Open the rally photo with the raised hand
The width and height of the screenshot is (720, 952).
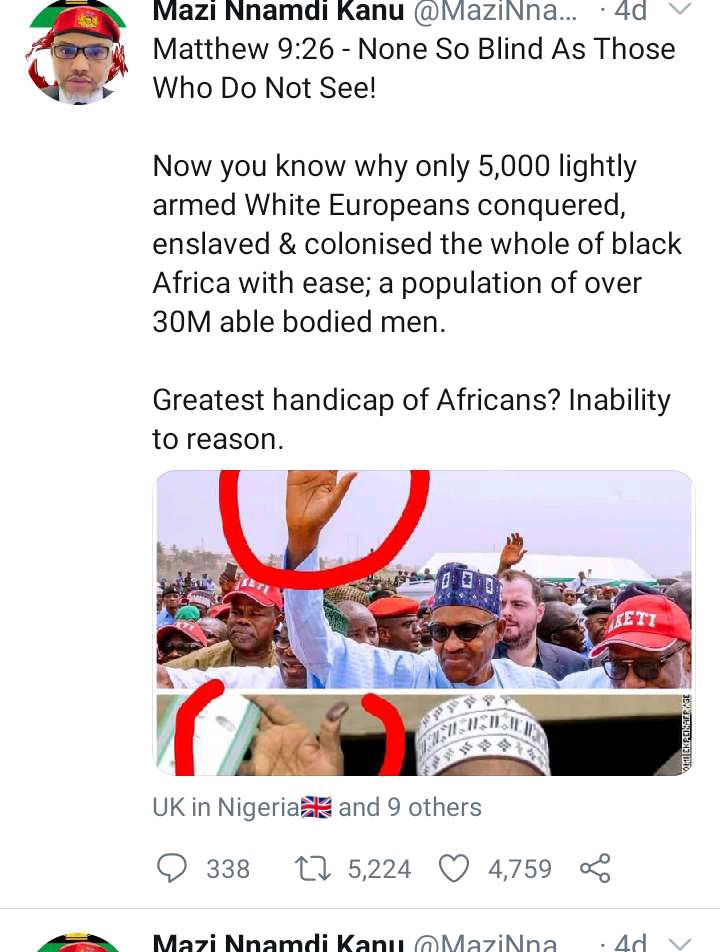[424, 580]
